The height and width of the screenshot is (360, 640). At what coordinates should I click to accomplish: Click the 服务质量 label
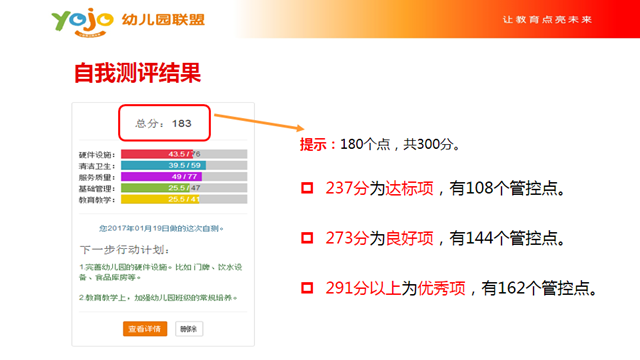pos(97,177)
